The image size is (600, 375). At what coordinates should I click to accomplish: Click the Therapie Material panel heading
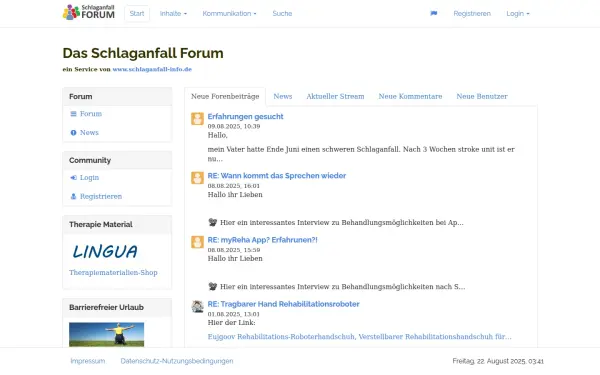(x=101, y=225)
